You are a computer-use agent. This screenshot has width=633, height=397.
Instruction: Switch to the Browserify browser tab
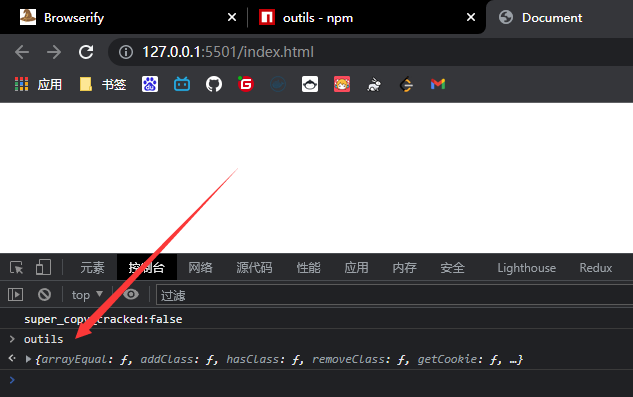tap(125, 17)
